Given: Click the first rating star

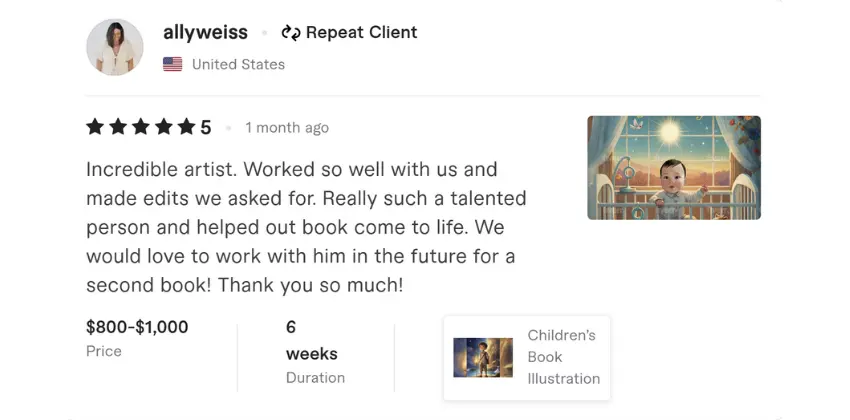Looking at the screenshot, I should pos(96,127).
